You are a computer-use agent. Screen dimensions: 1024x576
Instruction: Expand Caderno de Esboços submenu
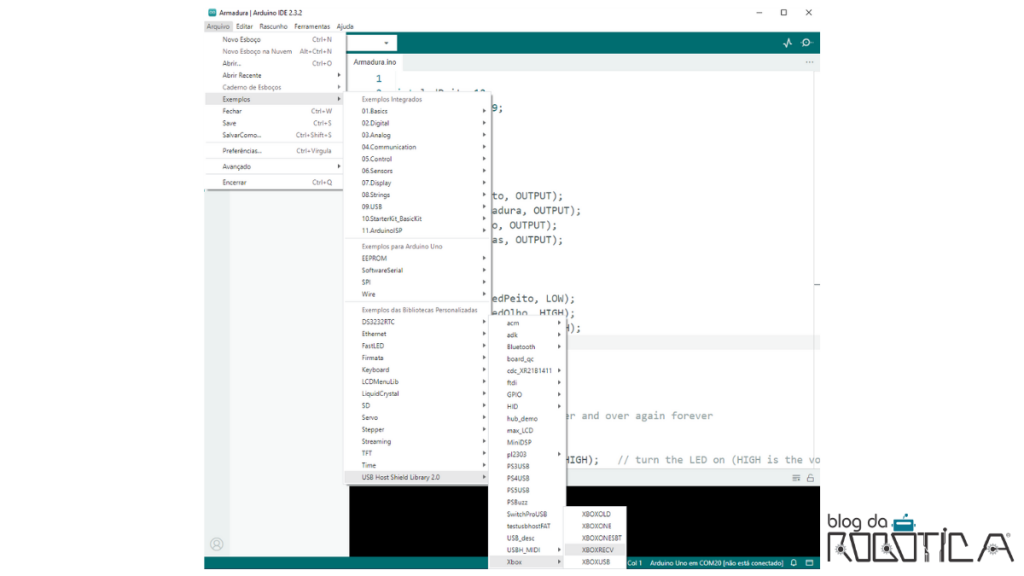coord(274,88)
